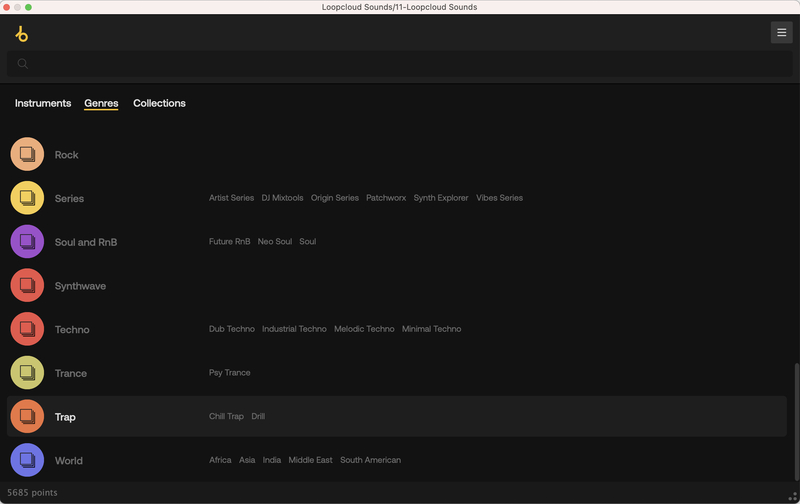This screenshot has height=504, width=800.
Task: Click the orange Trap genre icon
Action: click(x=27, y=417)
